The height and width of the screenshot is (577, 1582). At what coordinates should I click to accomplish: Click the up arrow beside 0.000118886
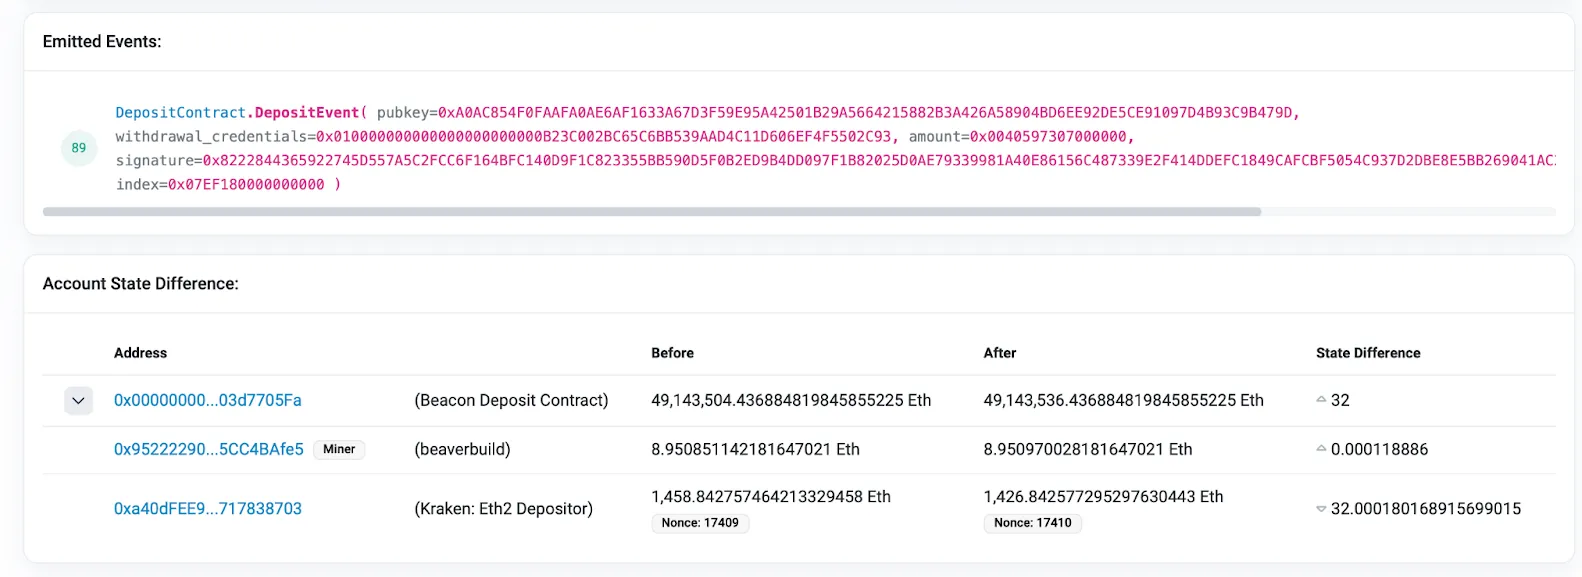pos(1321,449)
